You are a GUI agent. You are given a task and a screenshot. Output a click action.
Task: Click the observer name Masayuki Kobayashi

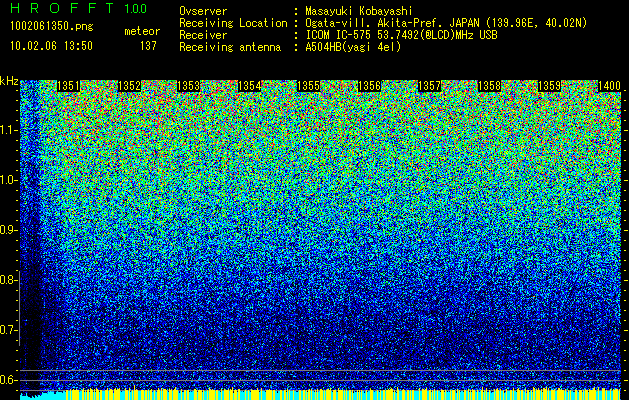click(359, 11)
